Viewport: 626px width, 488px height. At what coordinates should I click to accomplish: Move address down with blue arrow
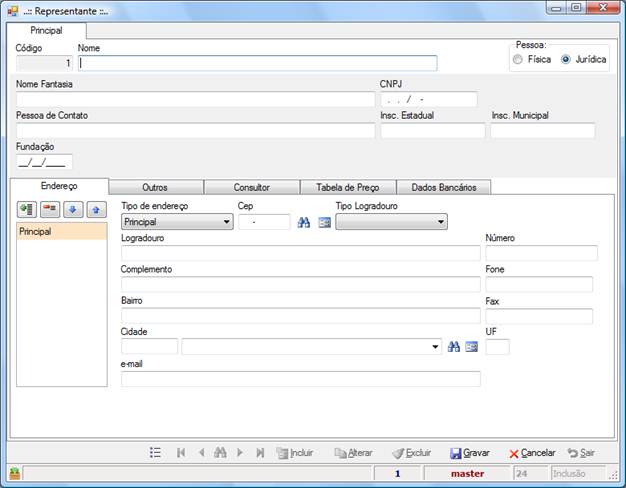tap(73, 209)
